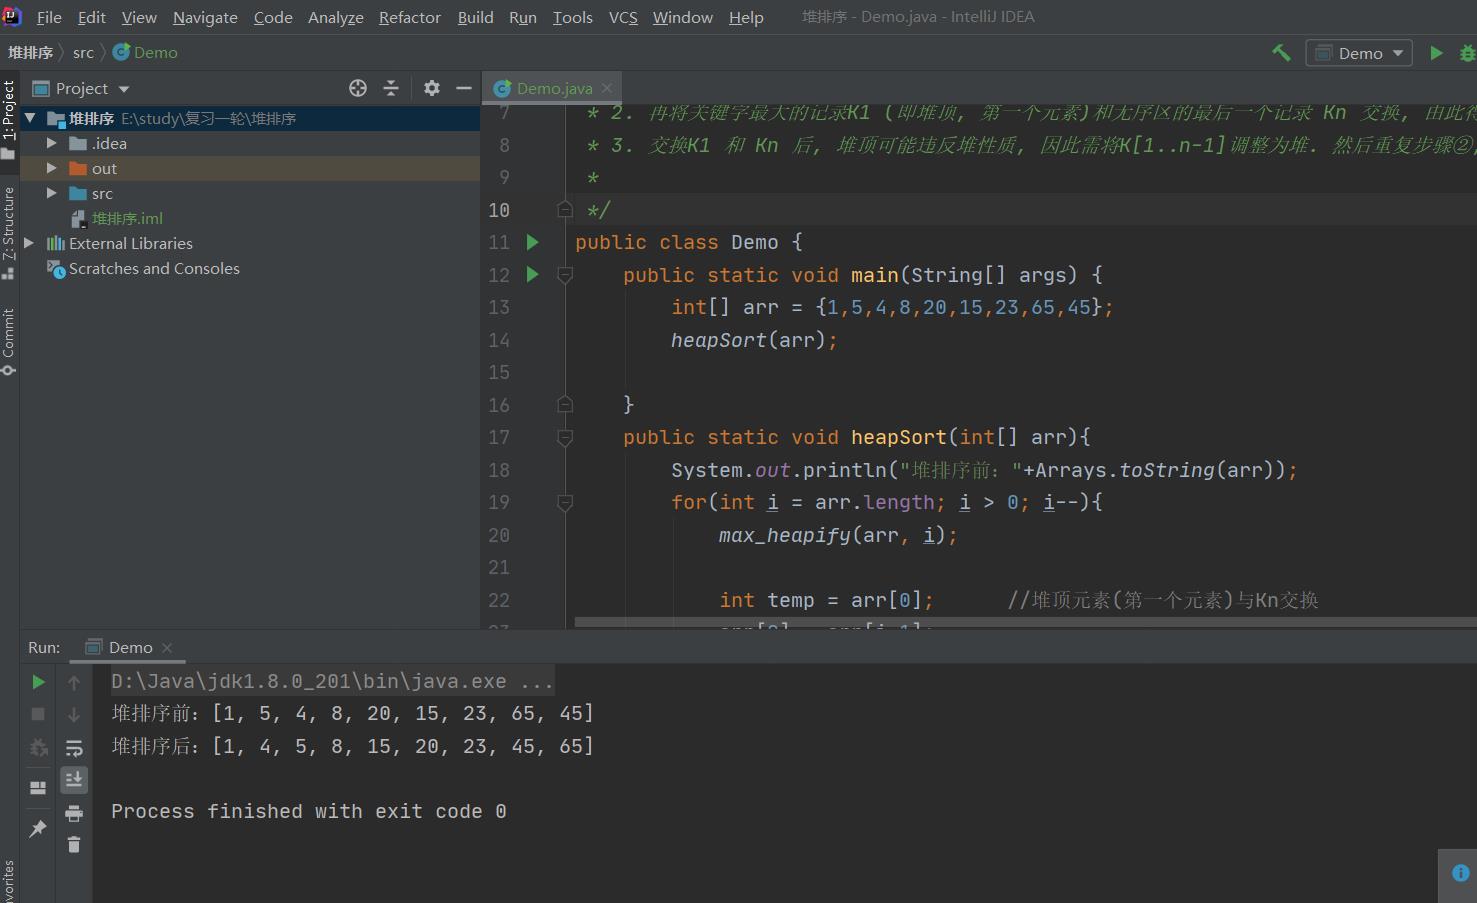The width and height of the screenshot is (1477, 903).
Task: Run Demo with the toolbar play icon
Action: 1436,53
